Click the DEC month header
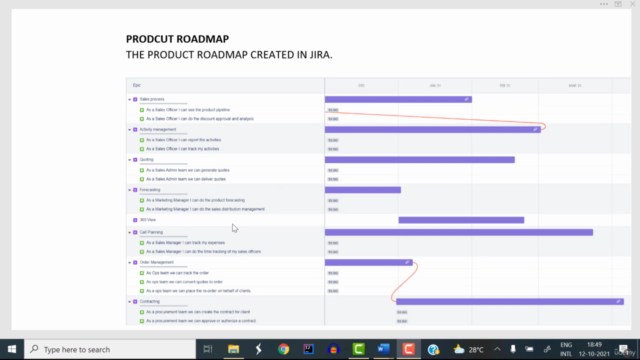640x360 pixels. point(362,86)
